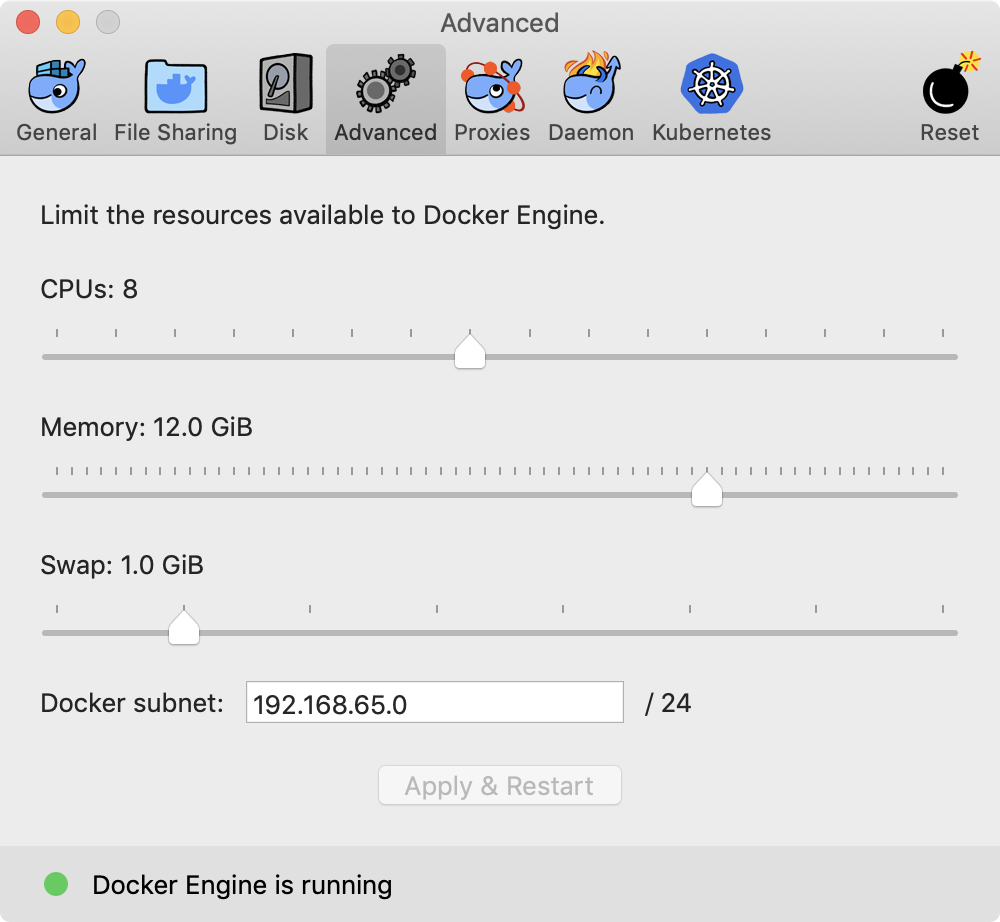Open the Daemon flaming whale pane
The width and height of the screenshot is (1000, 922).
click(591, 99)
